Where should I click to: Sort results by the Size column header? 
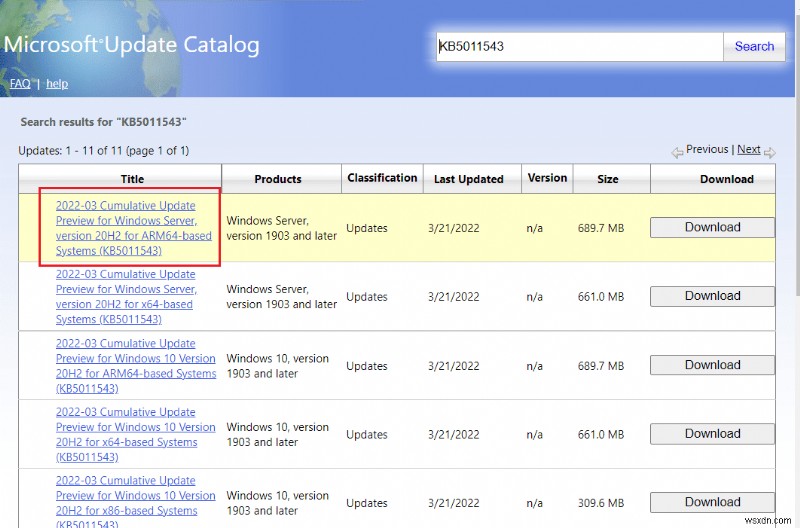(608, 179)
